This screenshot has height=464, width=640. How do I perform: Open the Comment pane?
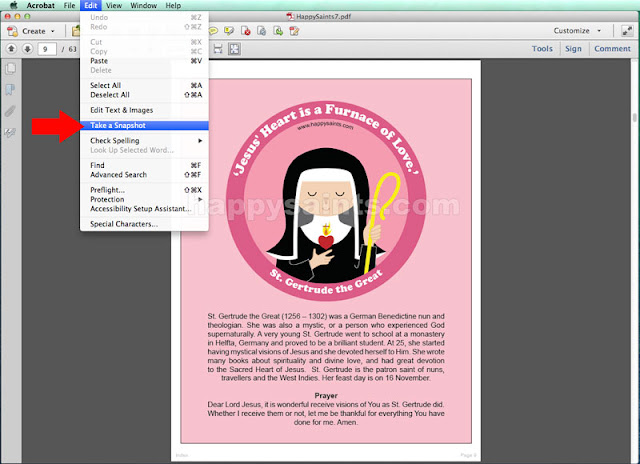tap(612, 49)
